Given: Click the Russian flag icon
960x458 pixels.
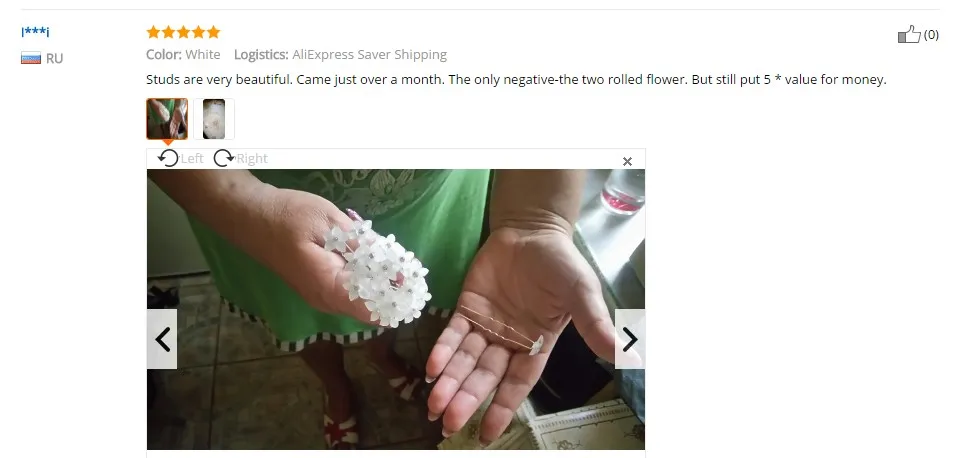Looking at the screenshot, I should pyautogui.click(x=31, y=58).
